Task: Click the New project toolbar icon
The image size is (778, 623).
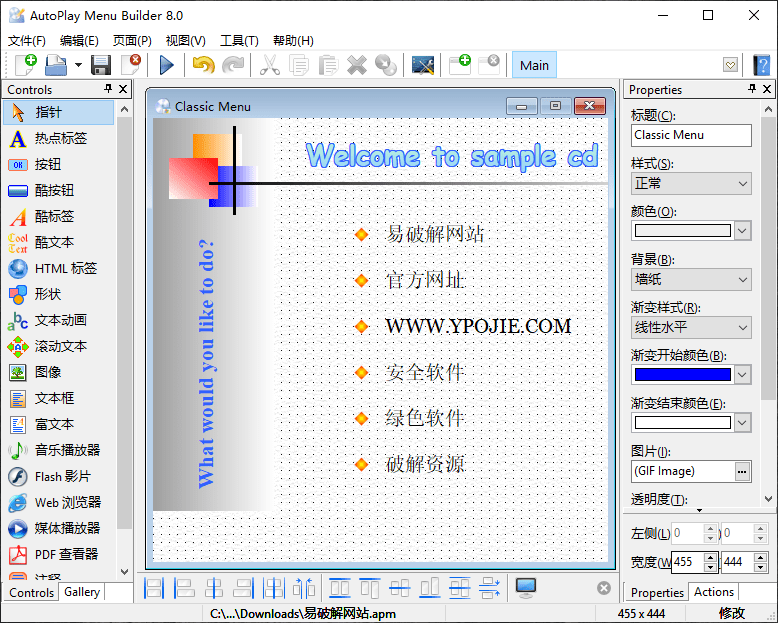Action: click(x=26, y=65)
